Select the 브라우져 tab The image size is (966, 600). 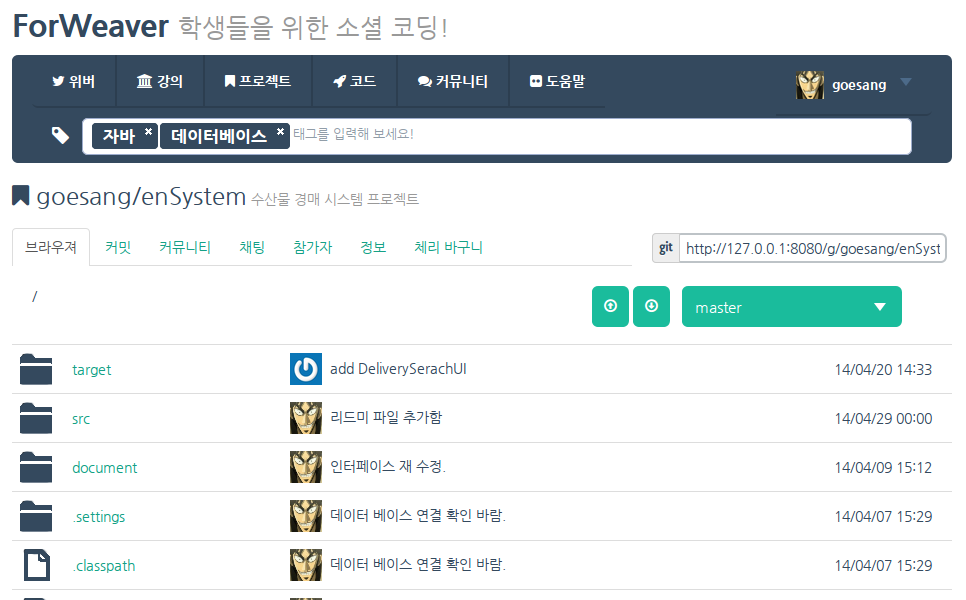pos(51,248)
